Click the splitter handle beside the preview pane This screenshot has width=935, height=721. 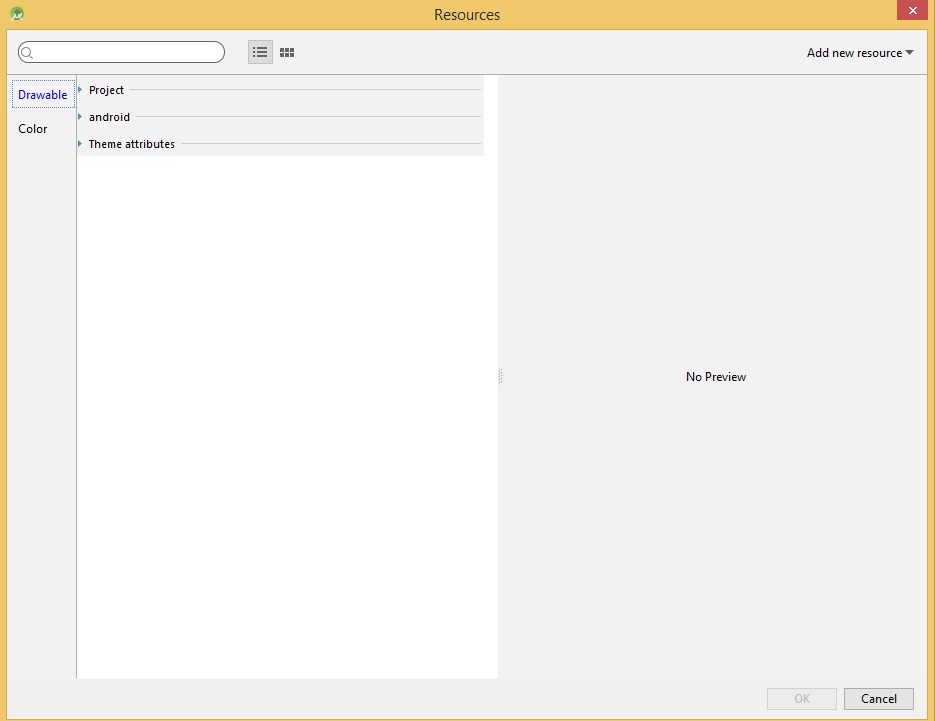click(x=500, y=376)
